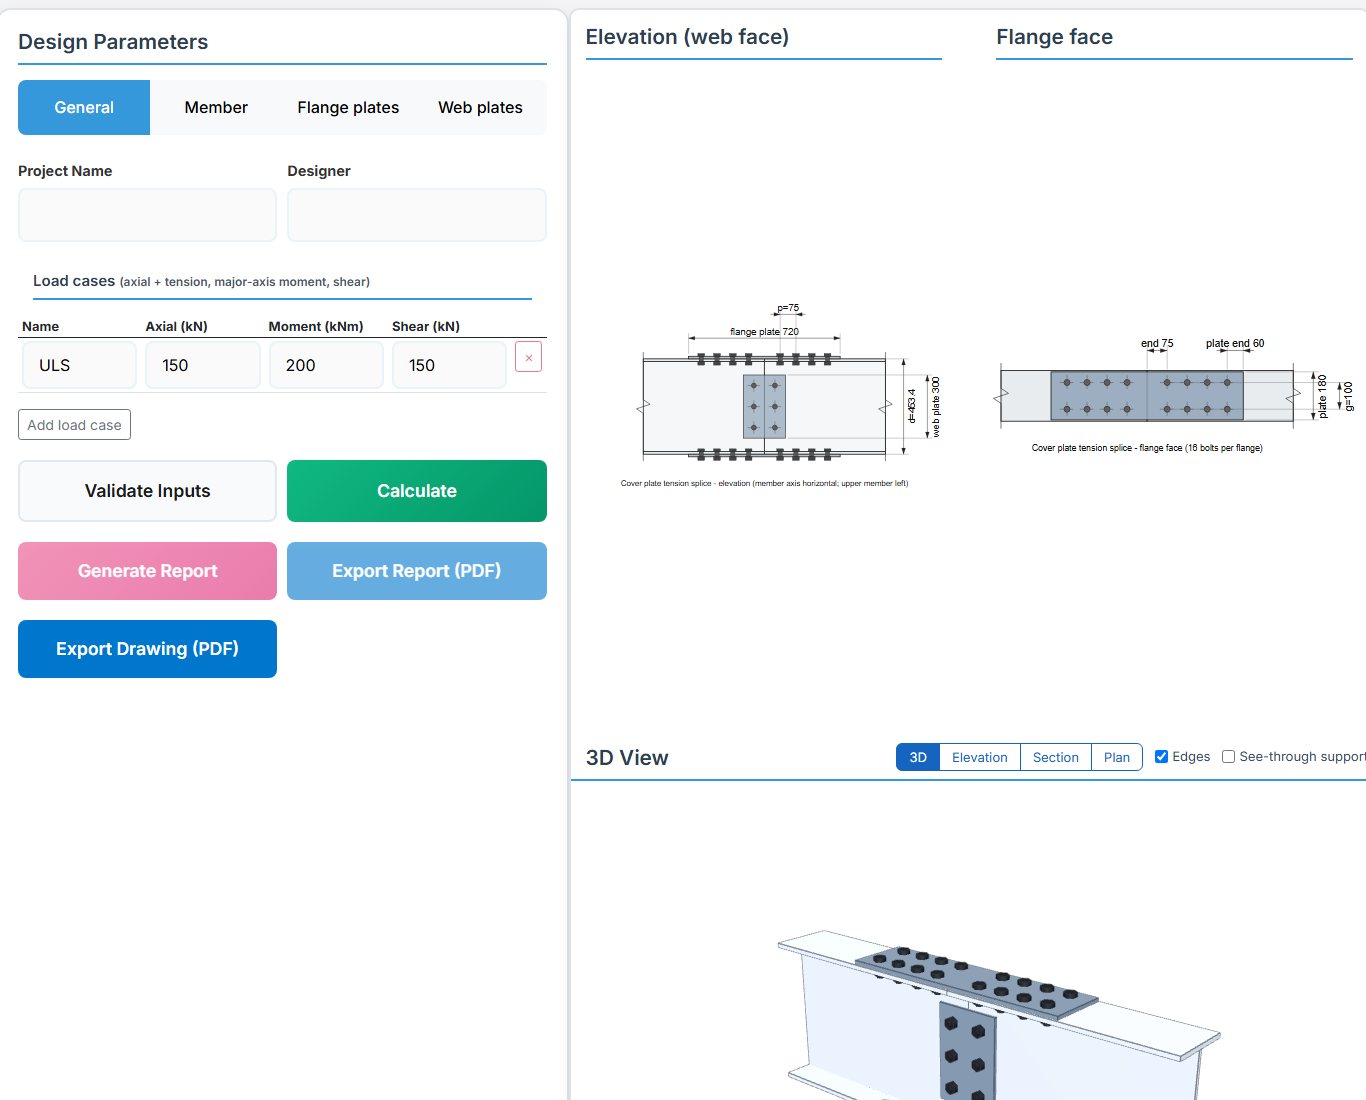Focus the Project Name field
This screenshot has height=1100, width=1366.
(x=147, y=215)
